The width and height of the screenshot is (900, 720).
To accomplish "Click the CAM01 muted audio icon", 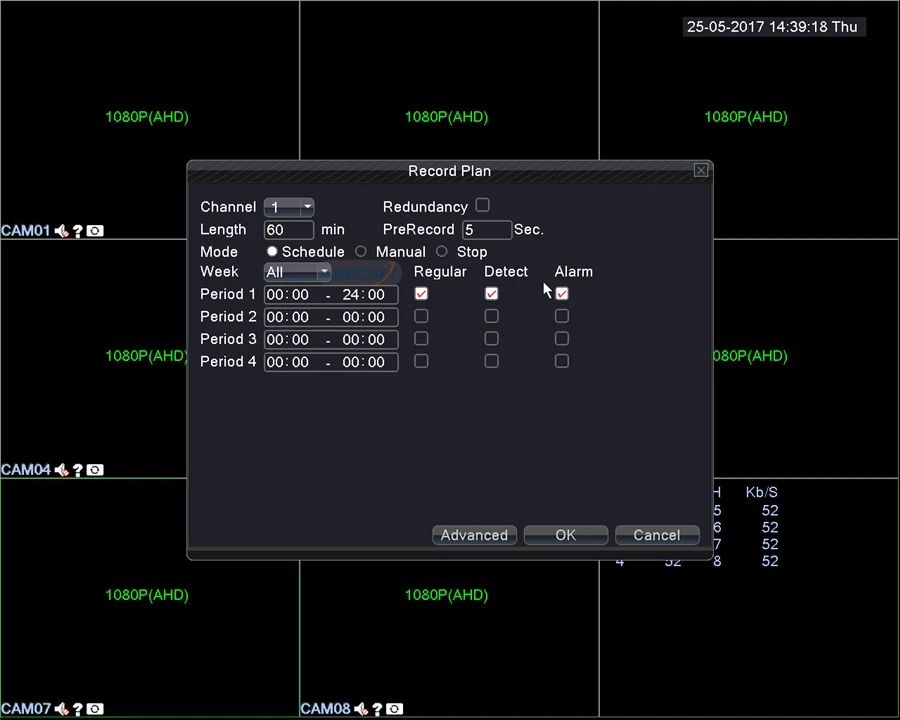I will pos(61,231).
